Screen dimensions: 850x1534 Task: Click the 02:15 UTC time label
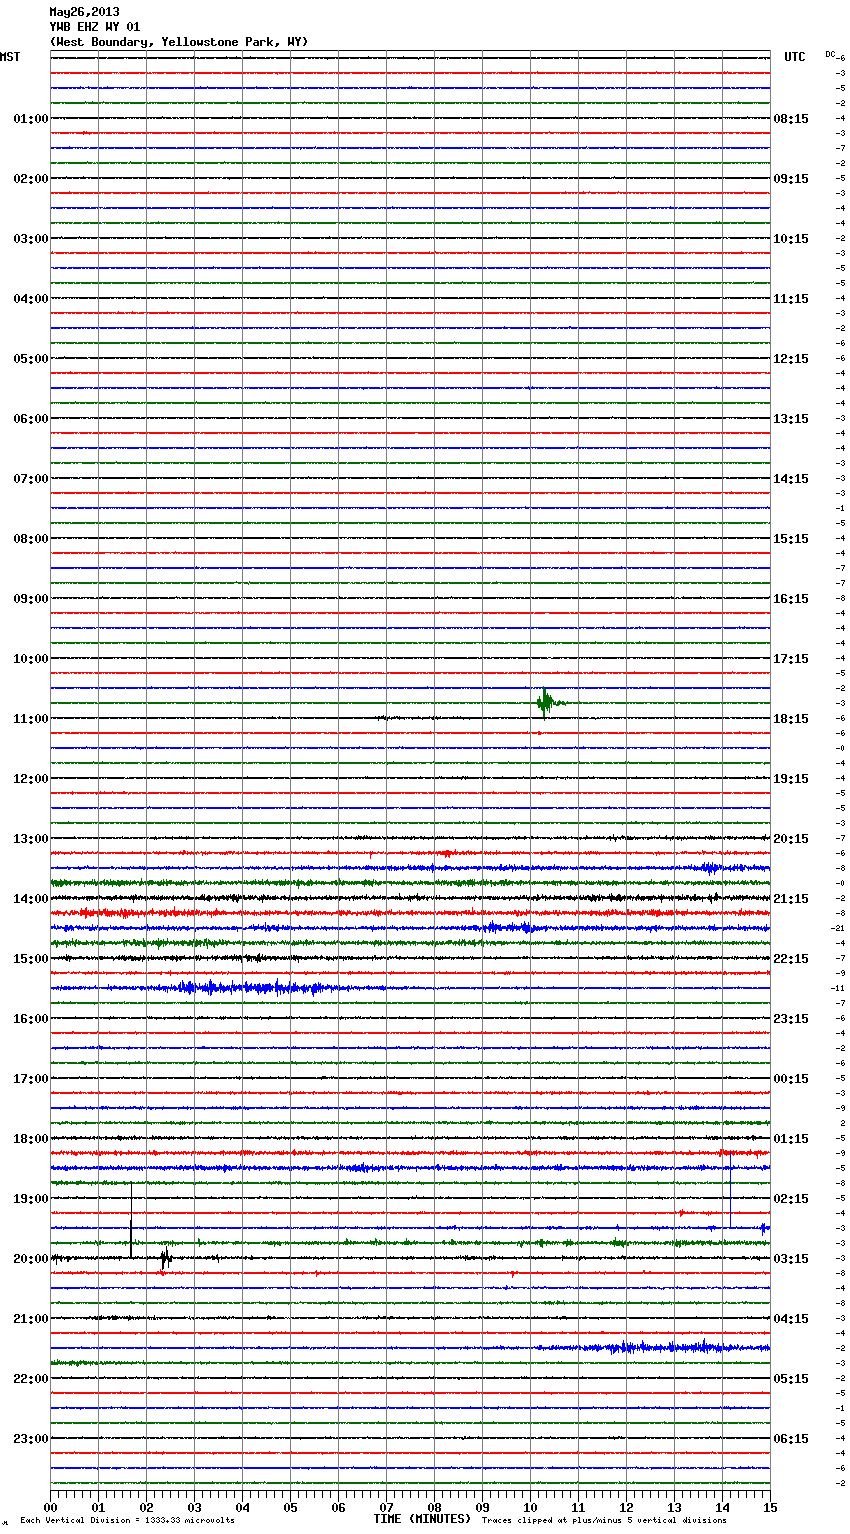point(791,1198)
